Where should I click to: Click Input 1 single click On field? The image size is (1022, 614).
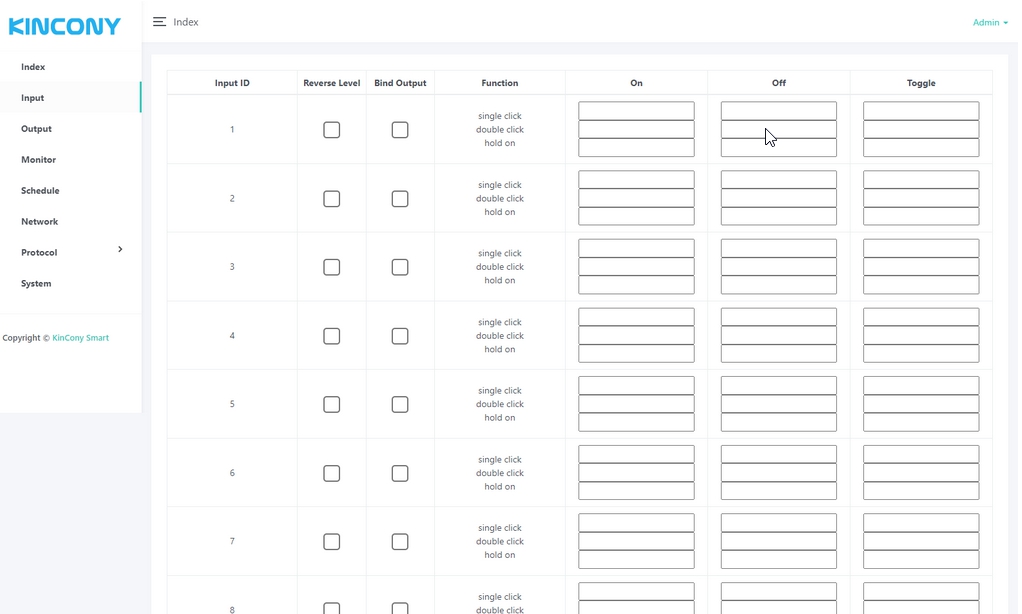(x=636, y=111)
